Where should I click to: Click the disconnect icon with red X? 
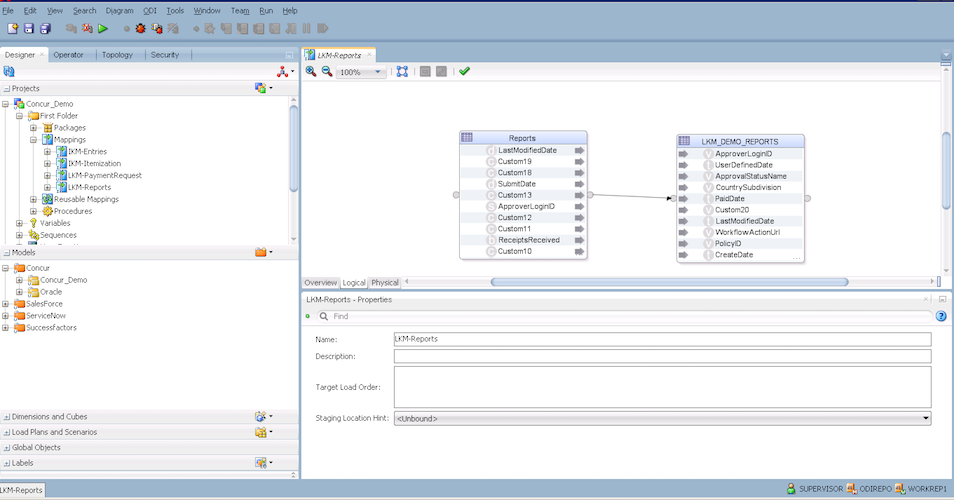click(x=87, y=29)
